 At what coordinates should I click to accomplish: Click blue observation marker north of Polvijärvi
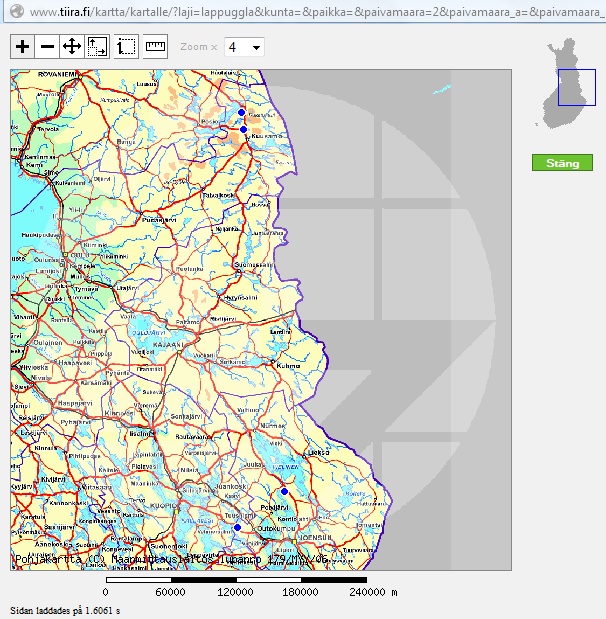coord(284,491)
